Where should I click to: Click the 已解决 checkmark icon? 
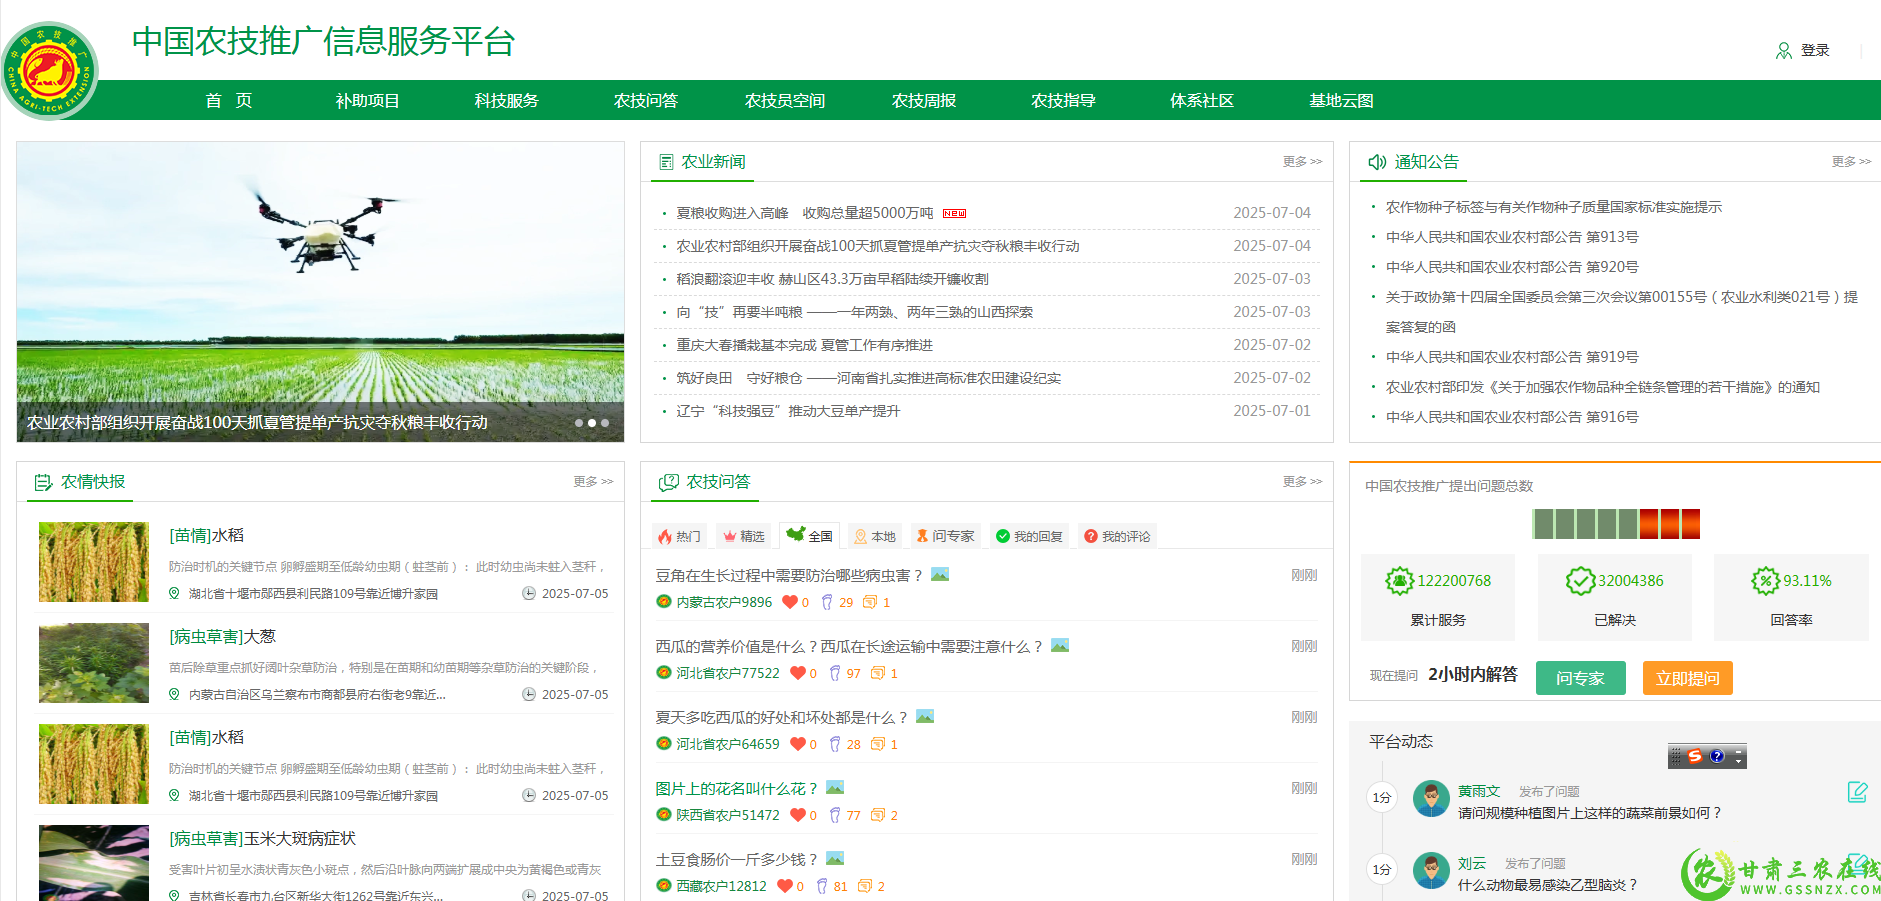1580,580
